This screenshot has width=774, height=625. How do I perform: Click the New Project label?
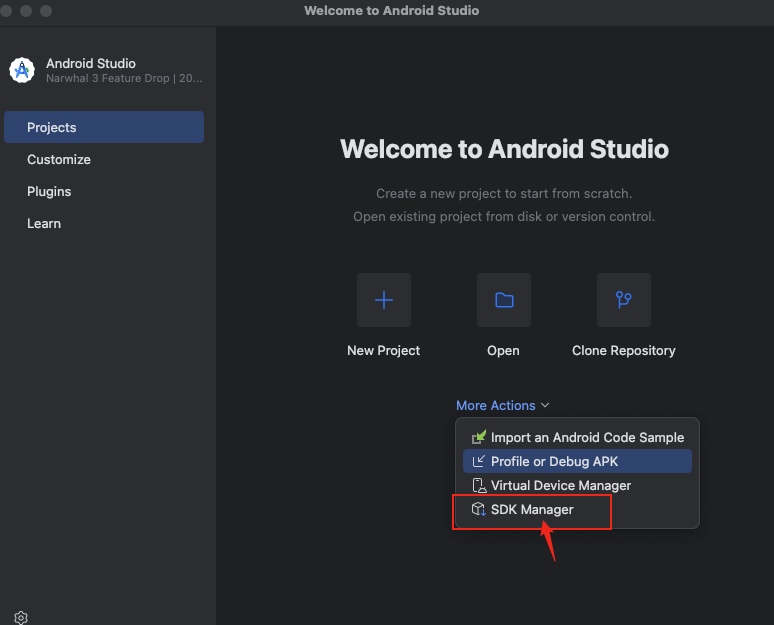[384, 351]
